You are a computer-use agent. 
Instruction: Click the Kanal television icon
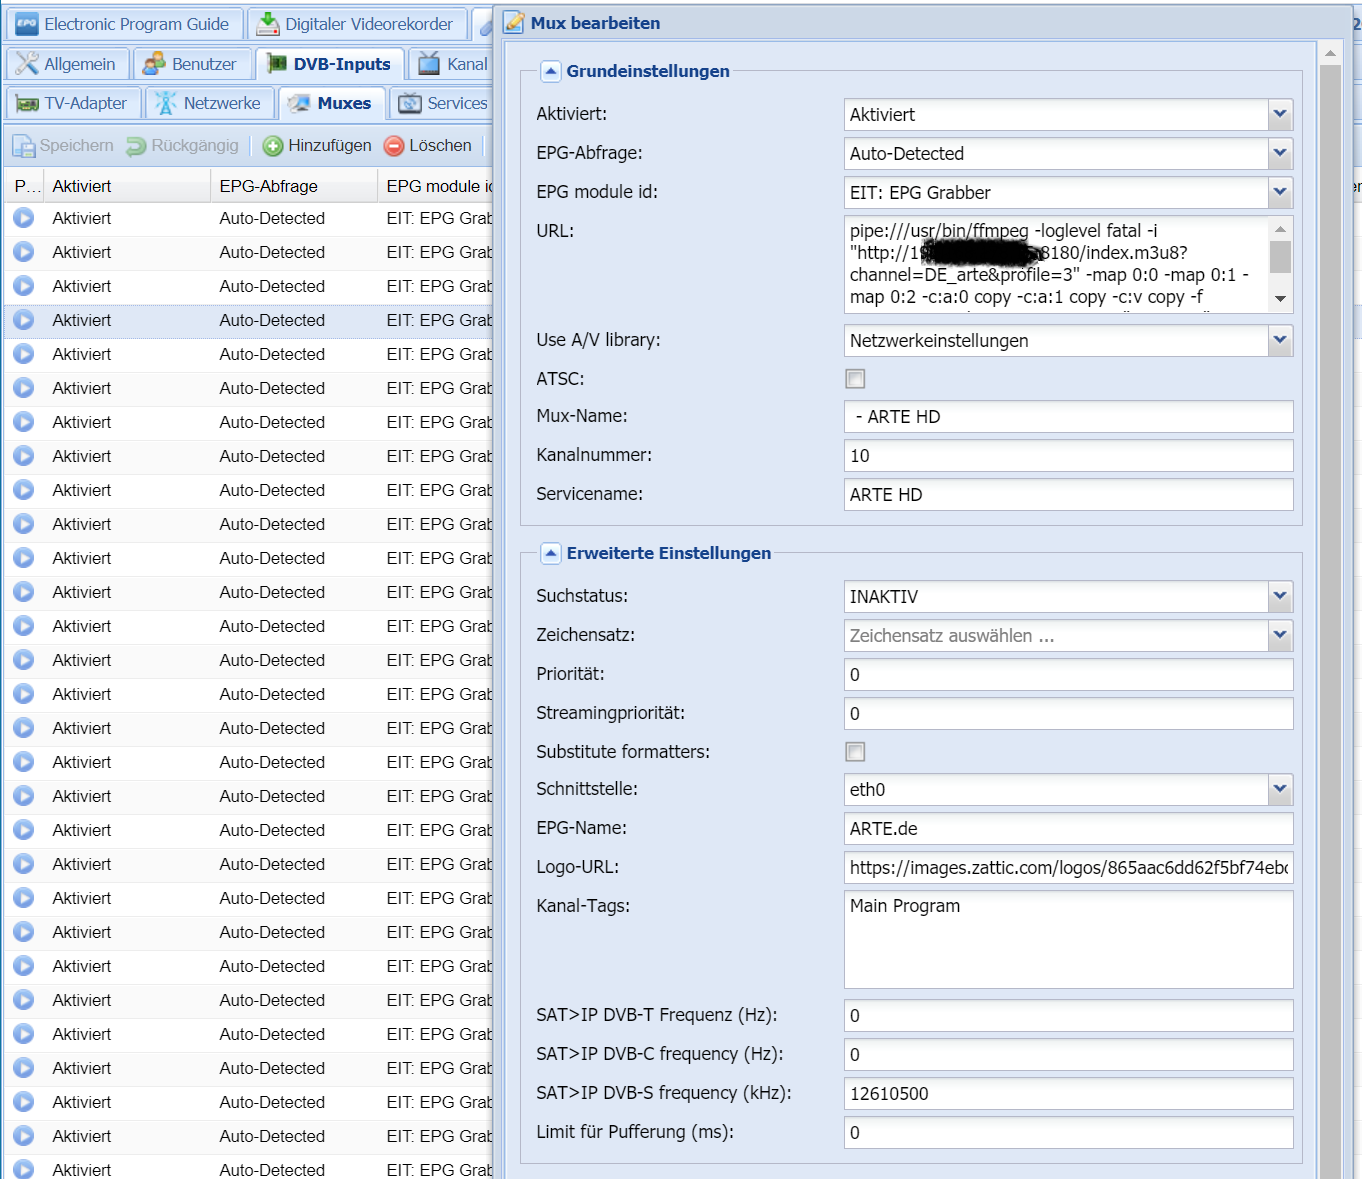(429, 64)
